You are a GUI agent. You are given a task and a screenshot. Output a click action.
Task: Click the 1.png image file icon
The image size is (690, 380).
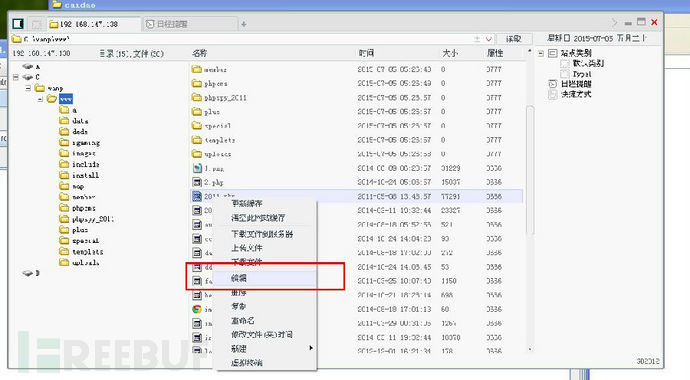tap(197, 168)
